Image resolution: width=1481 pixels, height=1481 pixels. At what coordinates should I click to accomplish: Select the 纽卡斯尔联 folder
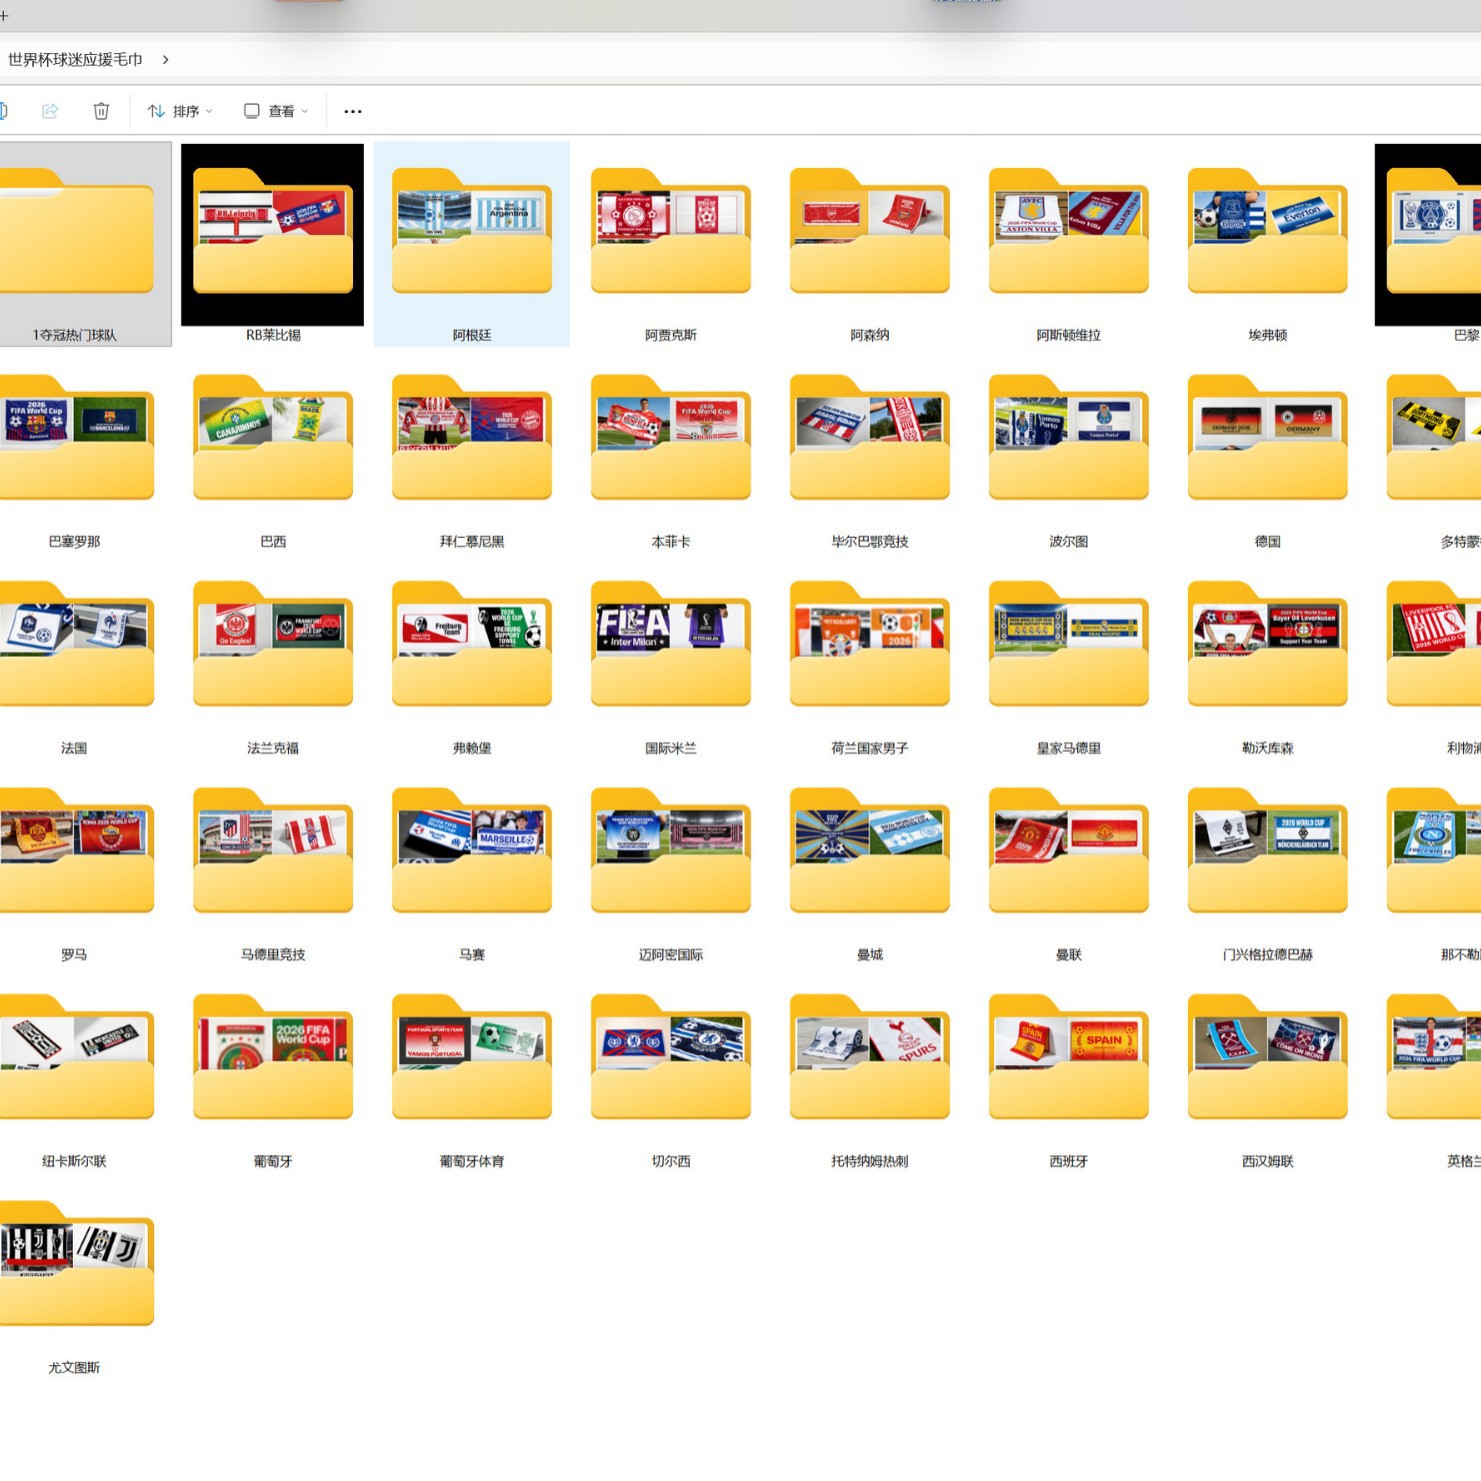click(75, 1057)
